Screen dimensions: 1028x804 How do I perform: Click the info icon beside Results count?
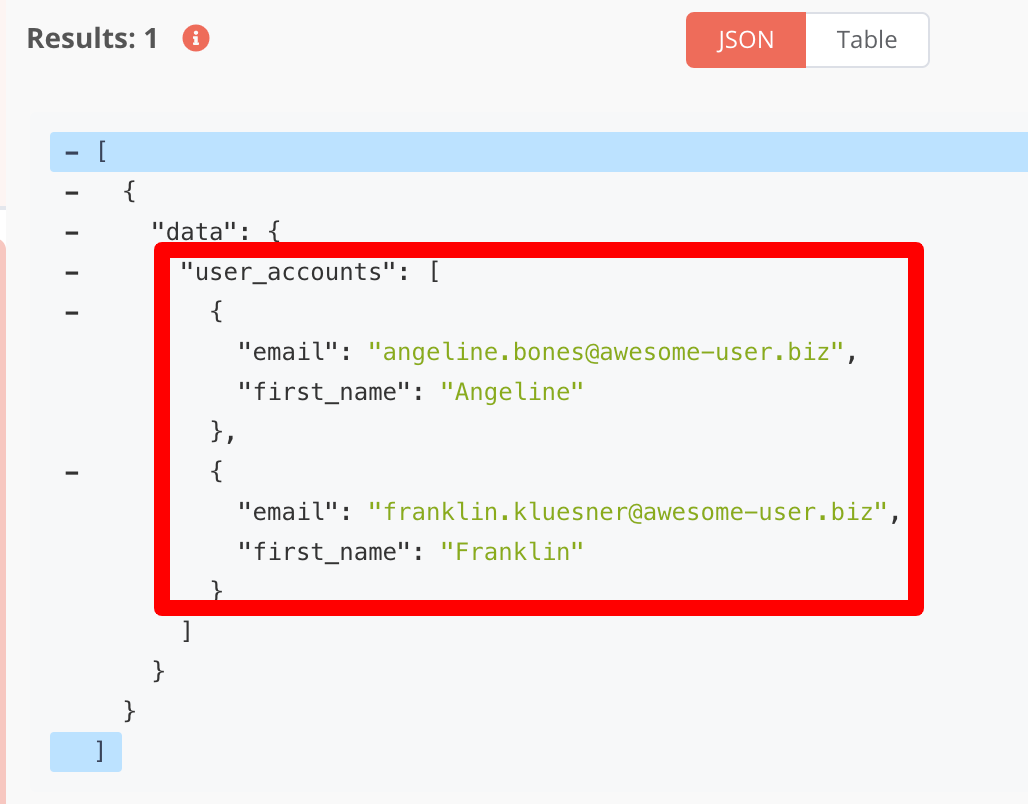pos(197,39)
